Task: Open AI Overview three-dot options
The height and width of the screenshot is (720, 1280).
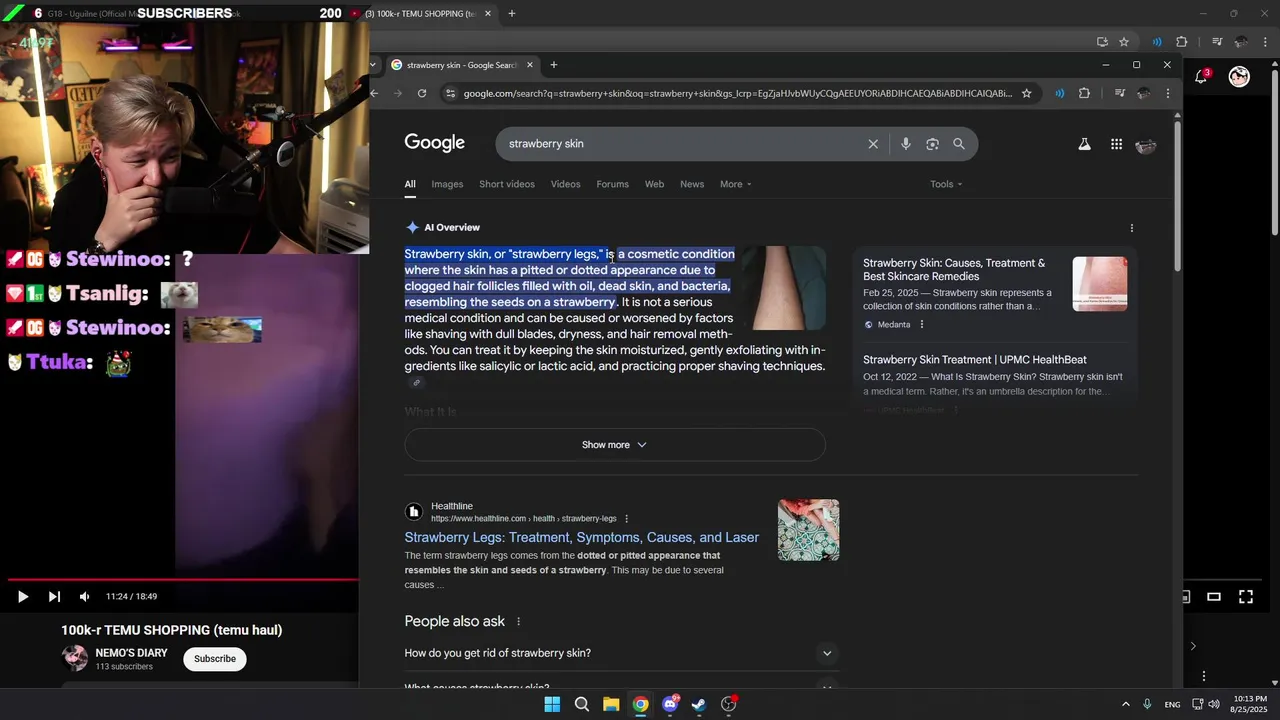Action: (1131, 228)
